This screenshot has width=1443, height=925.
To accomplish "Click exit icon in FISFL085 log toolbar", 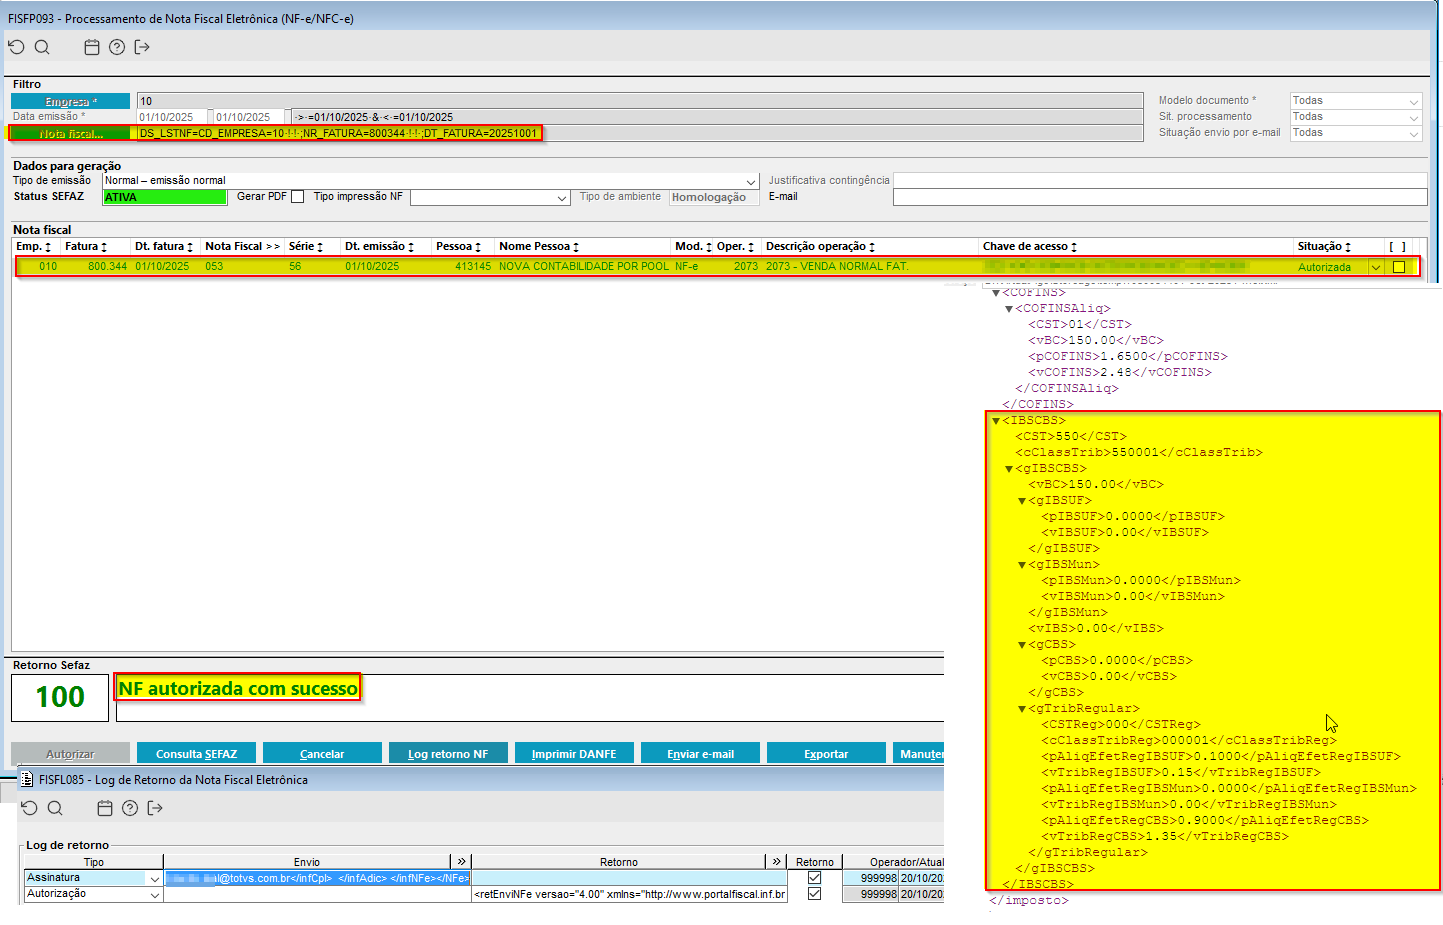I will [x=155, y=808].
